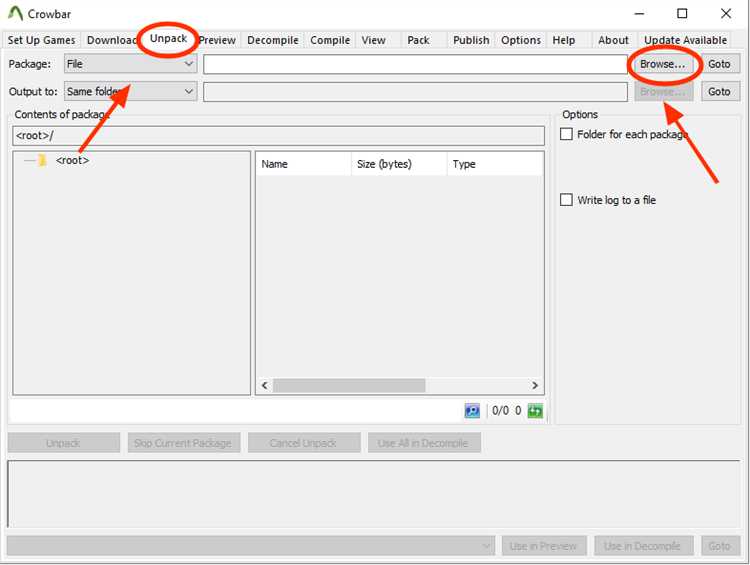This screenshot has height=565, width=750.
Task: Switch to the Download tab
Action: point(111,40)
